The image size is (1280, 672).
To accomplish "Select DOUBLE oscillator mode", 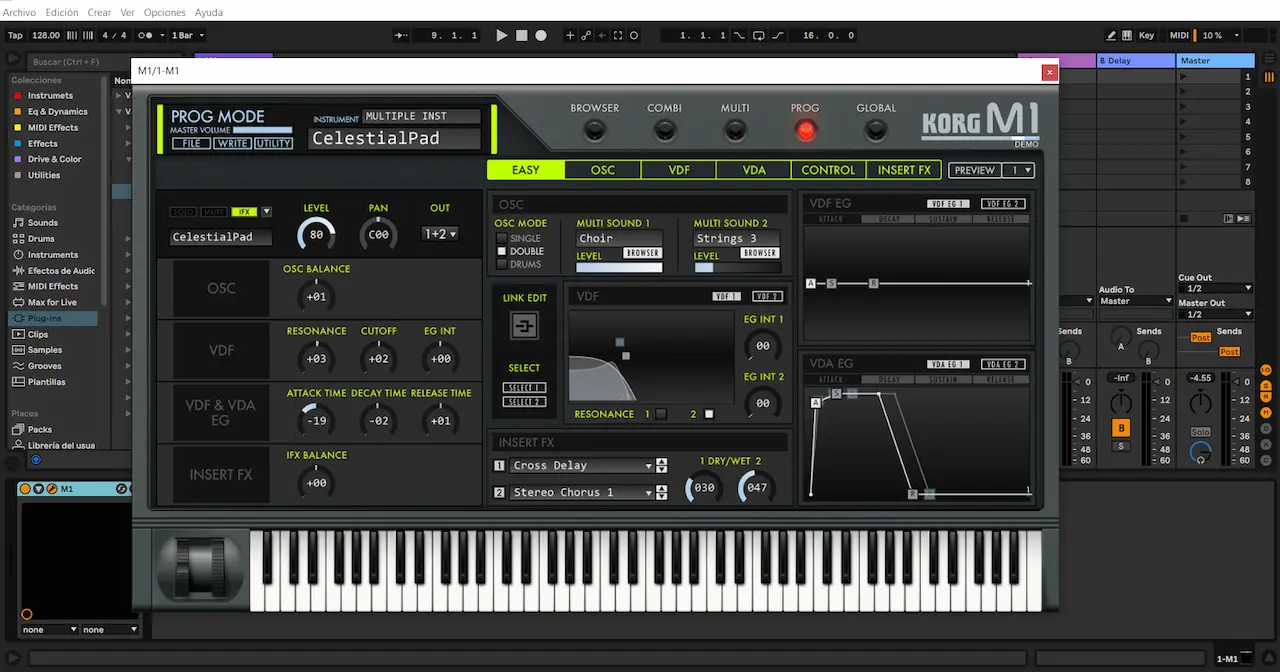I will (x=502, y=251).
